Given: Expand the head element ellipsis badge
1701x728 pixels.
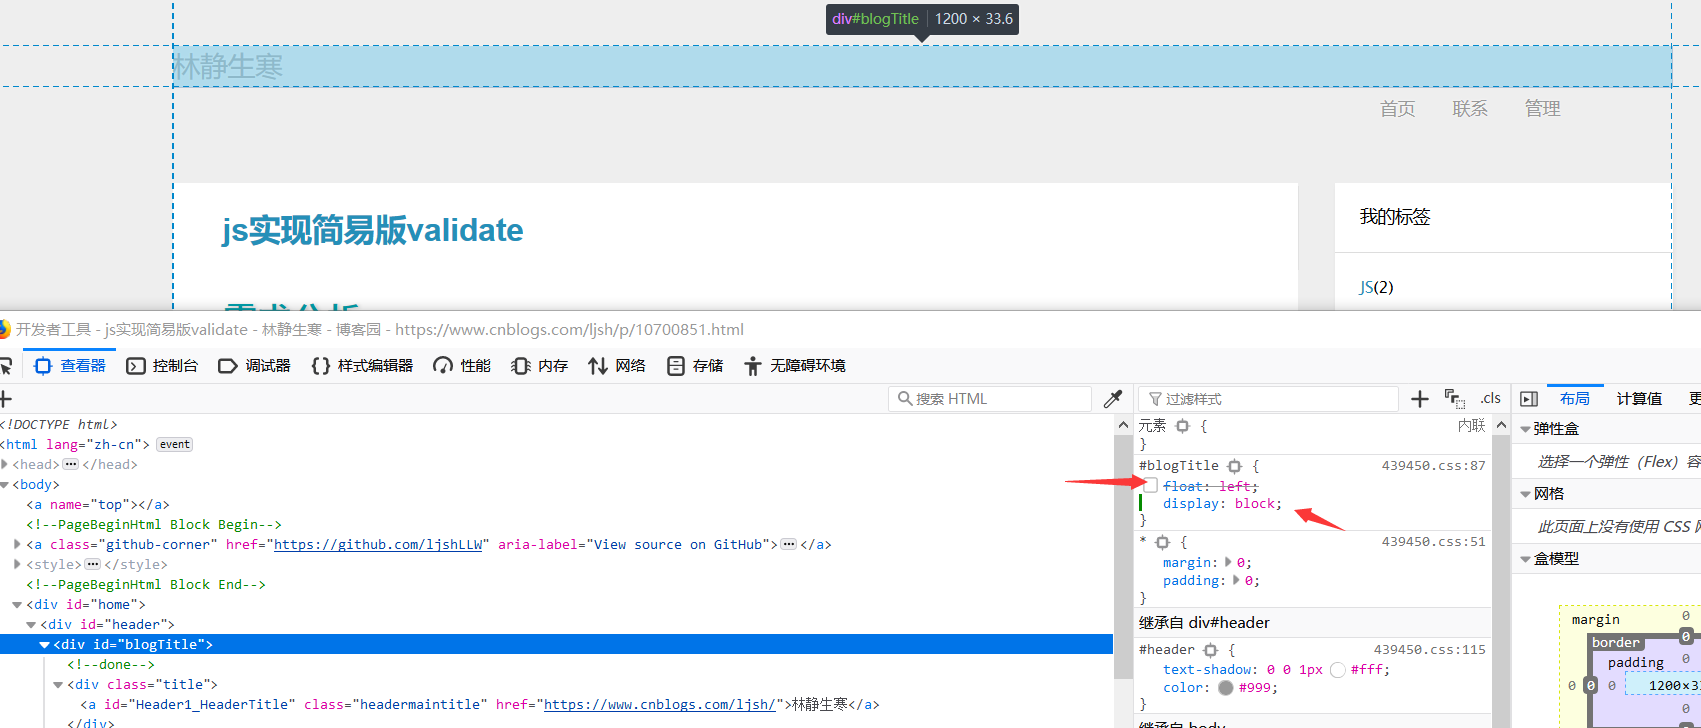Looking at the screenshot, I should pos(70,464).
